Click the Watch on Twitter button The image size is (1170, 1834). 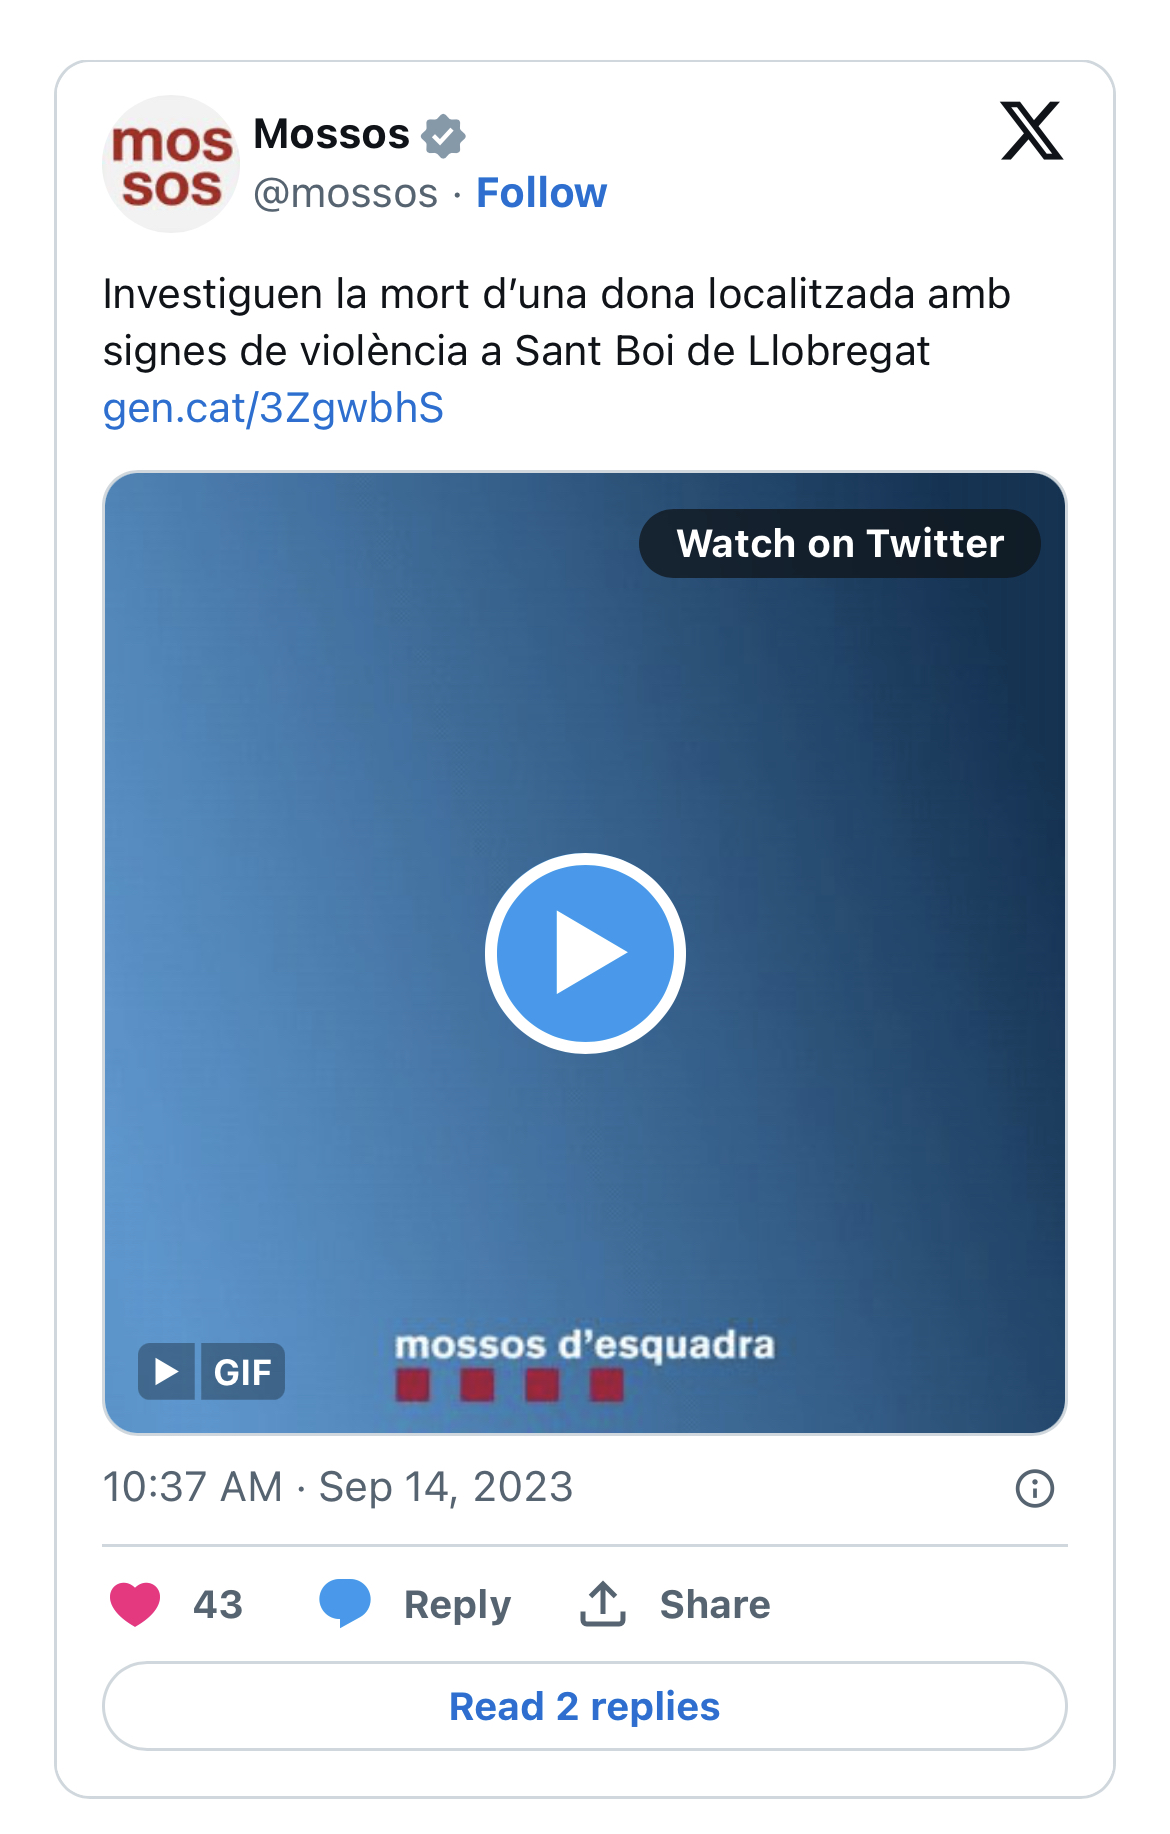839,544
